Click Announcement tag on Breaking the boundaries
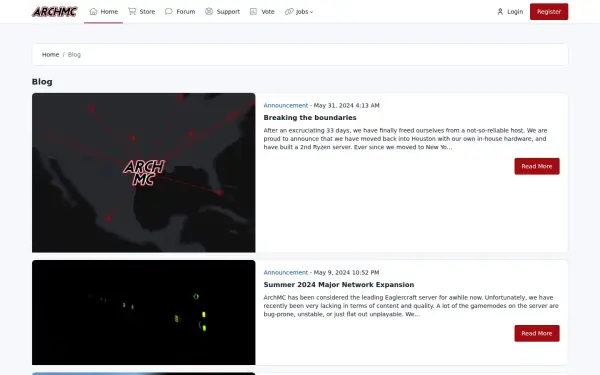This screenshot has height=375, width=600. 285,105
